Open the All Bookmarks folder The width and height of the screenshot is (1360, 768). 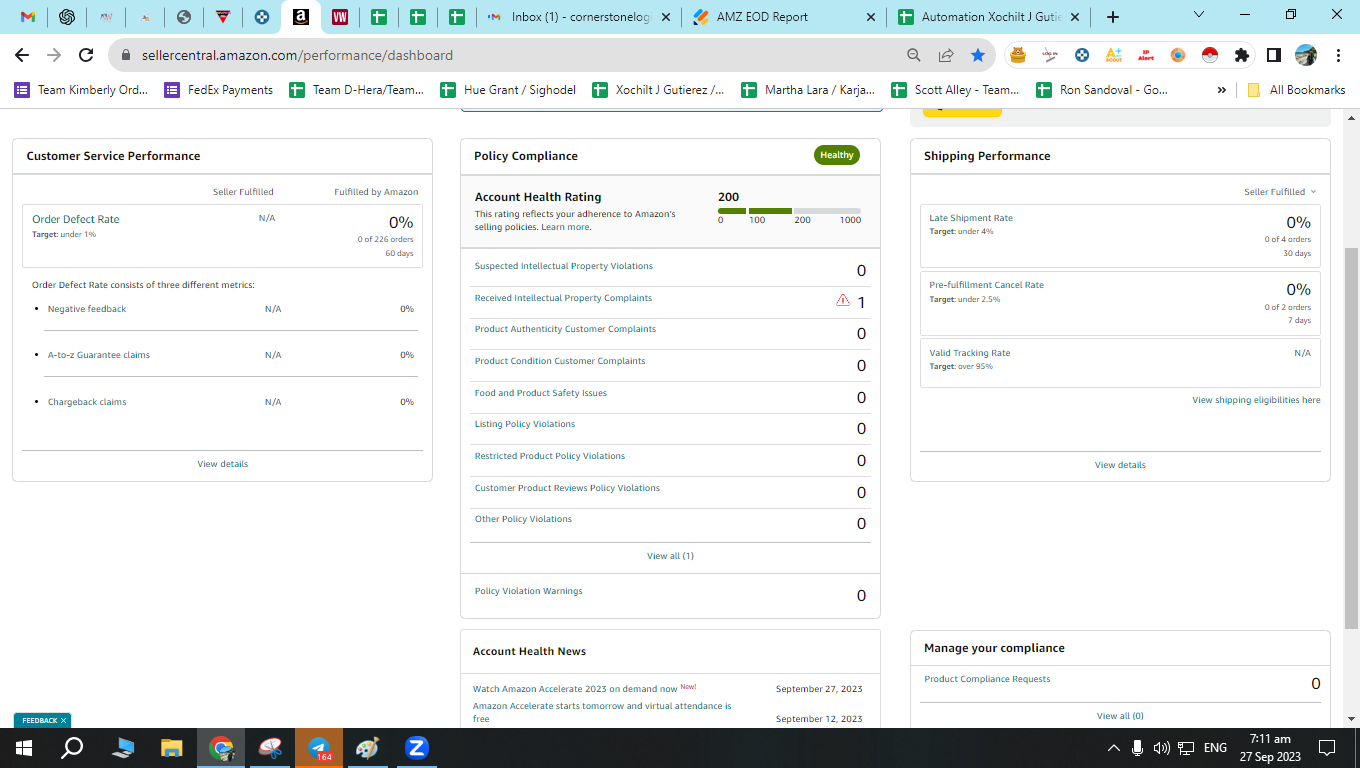click(x=1297, y=90)
